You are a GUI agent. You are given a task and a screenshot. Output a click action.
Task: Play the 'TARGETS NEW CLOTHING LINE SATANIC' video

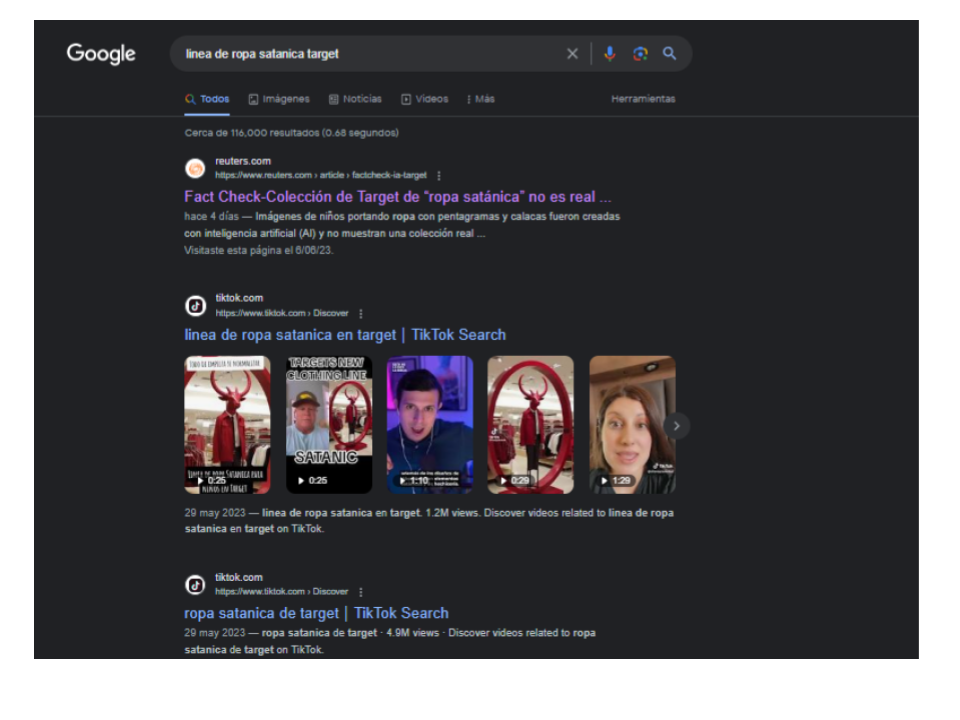pyautogui.click(x=329, y=425)
